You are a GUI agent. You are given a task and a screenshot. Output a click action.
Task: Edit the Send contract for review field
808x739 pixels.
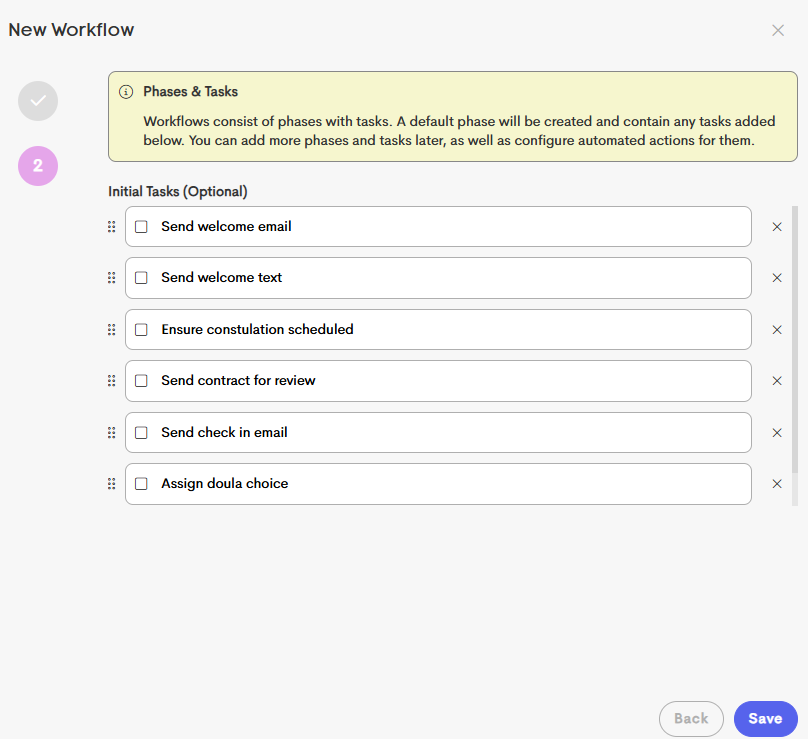click(438, 381)
